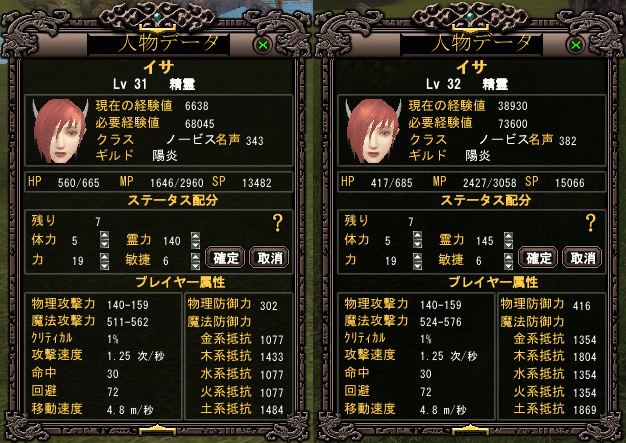
Task: Close the right Lv 32 character data window
Action: tap(575, 45)
